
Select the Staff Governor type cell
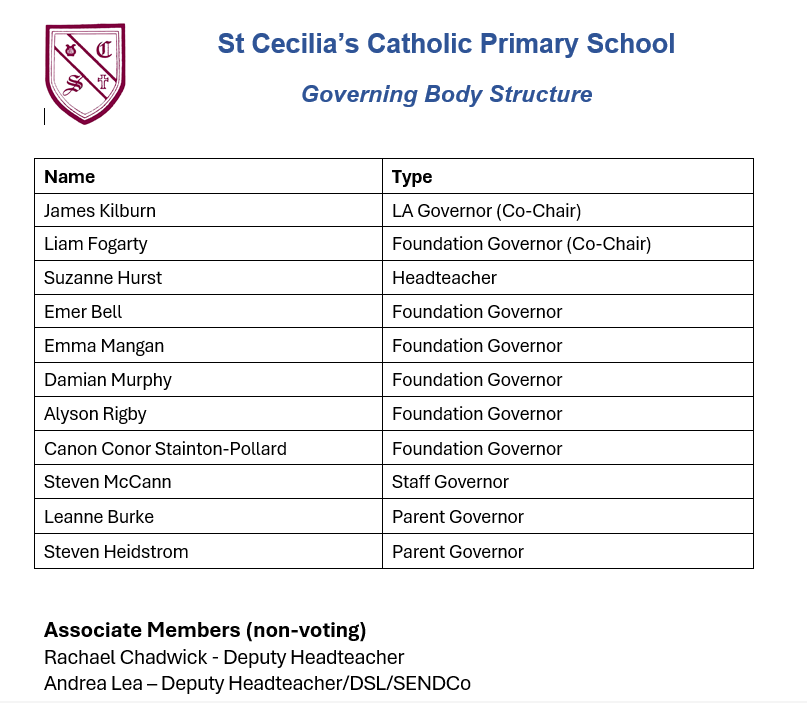(x=450, y=482)
